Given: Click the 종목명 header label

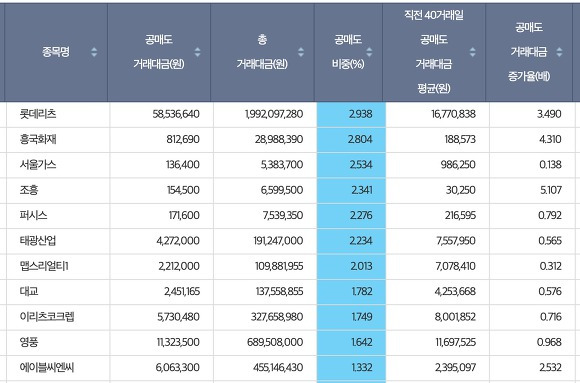Looking at the screenshot, I should click(x=56, y=52).
